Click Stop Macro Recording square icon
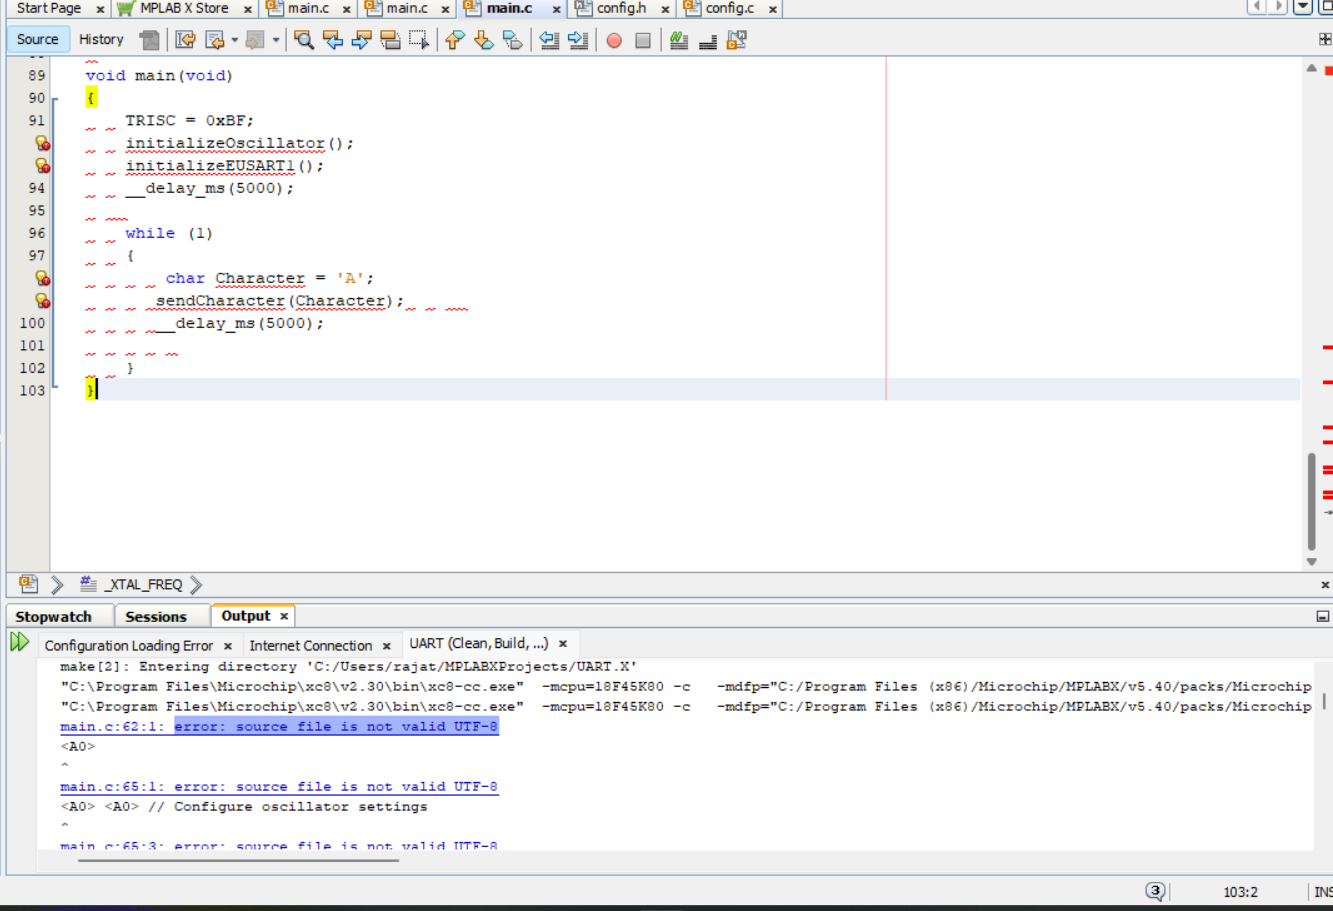This screenshot has height=911, width=1333. [x=643, y=40]
